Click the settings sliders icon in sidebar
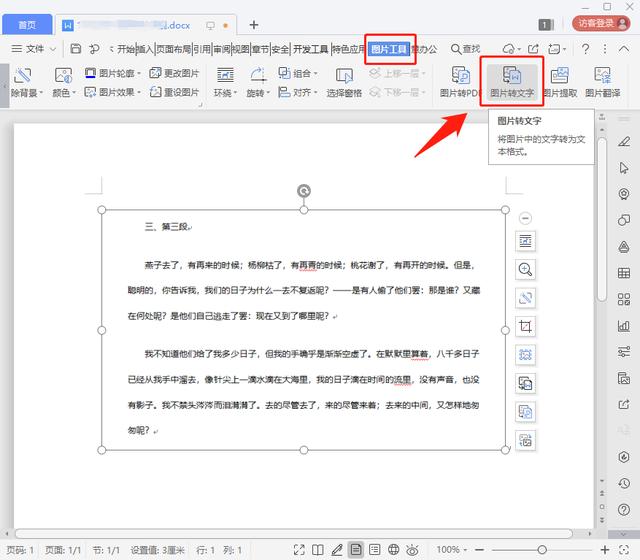 pos(624,351)
